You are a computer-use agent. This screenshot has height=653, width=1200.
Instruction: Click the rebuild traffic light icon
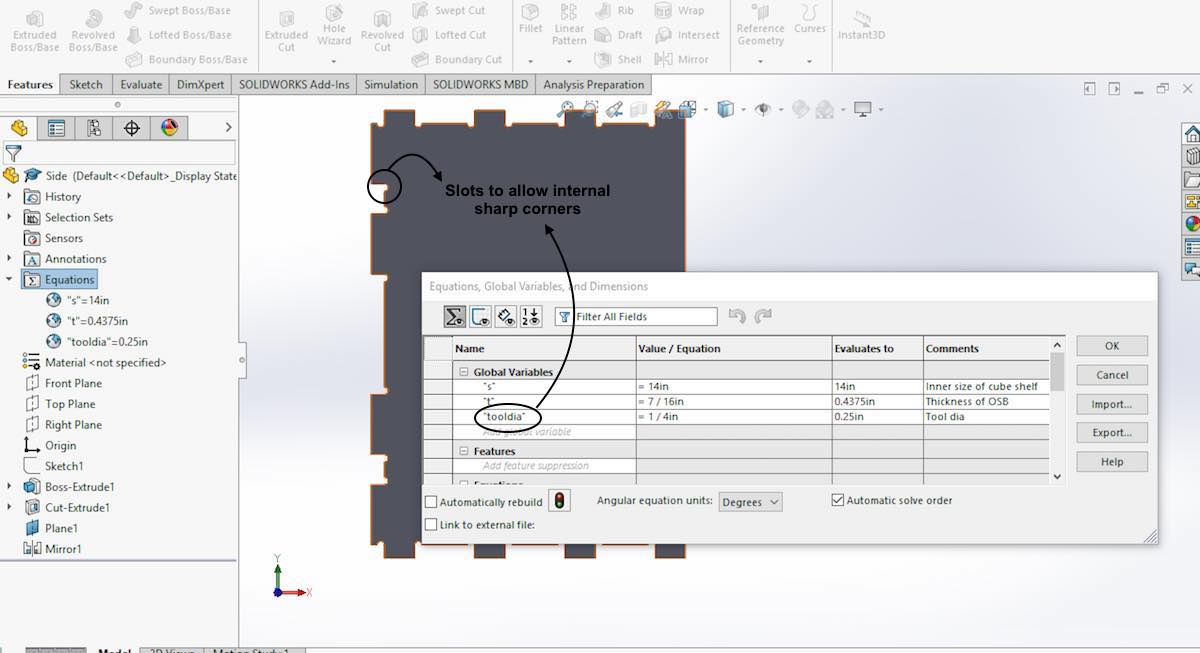(x=560, y=502)
